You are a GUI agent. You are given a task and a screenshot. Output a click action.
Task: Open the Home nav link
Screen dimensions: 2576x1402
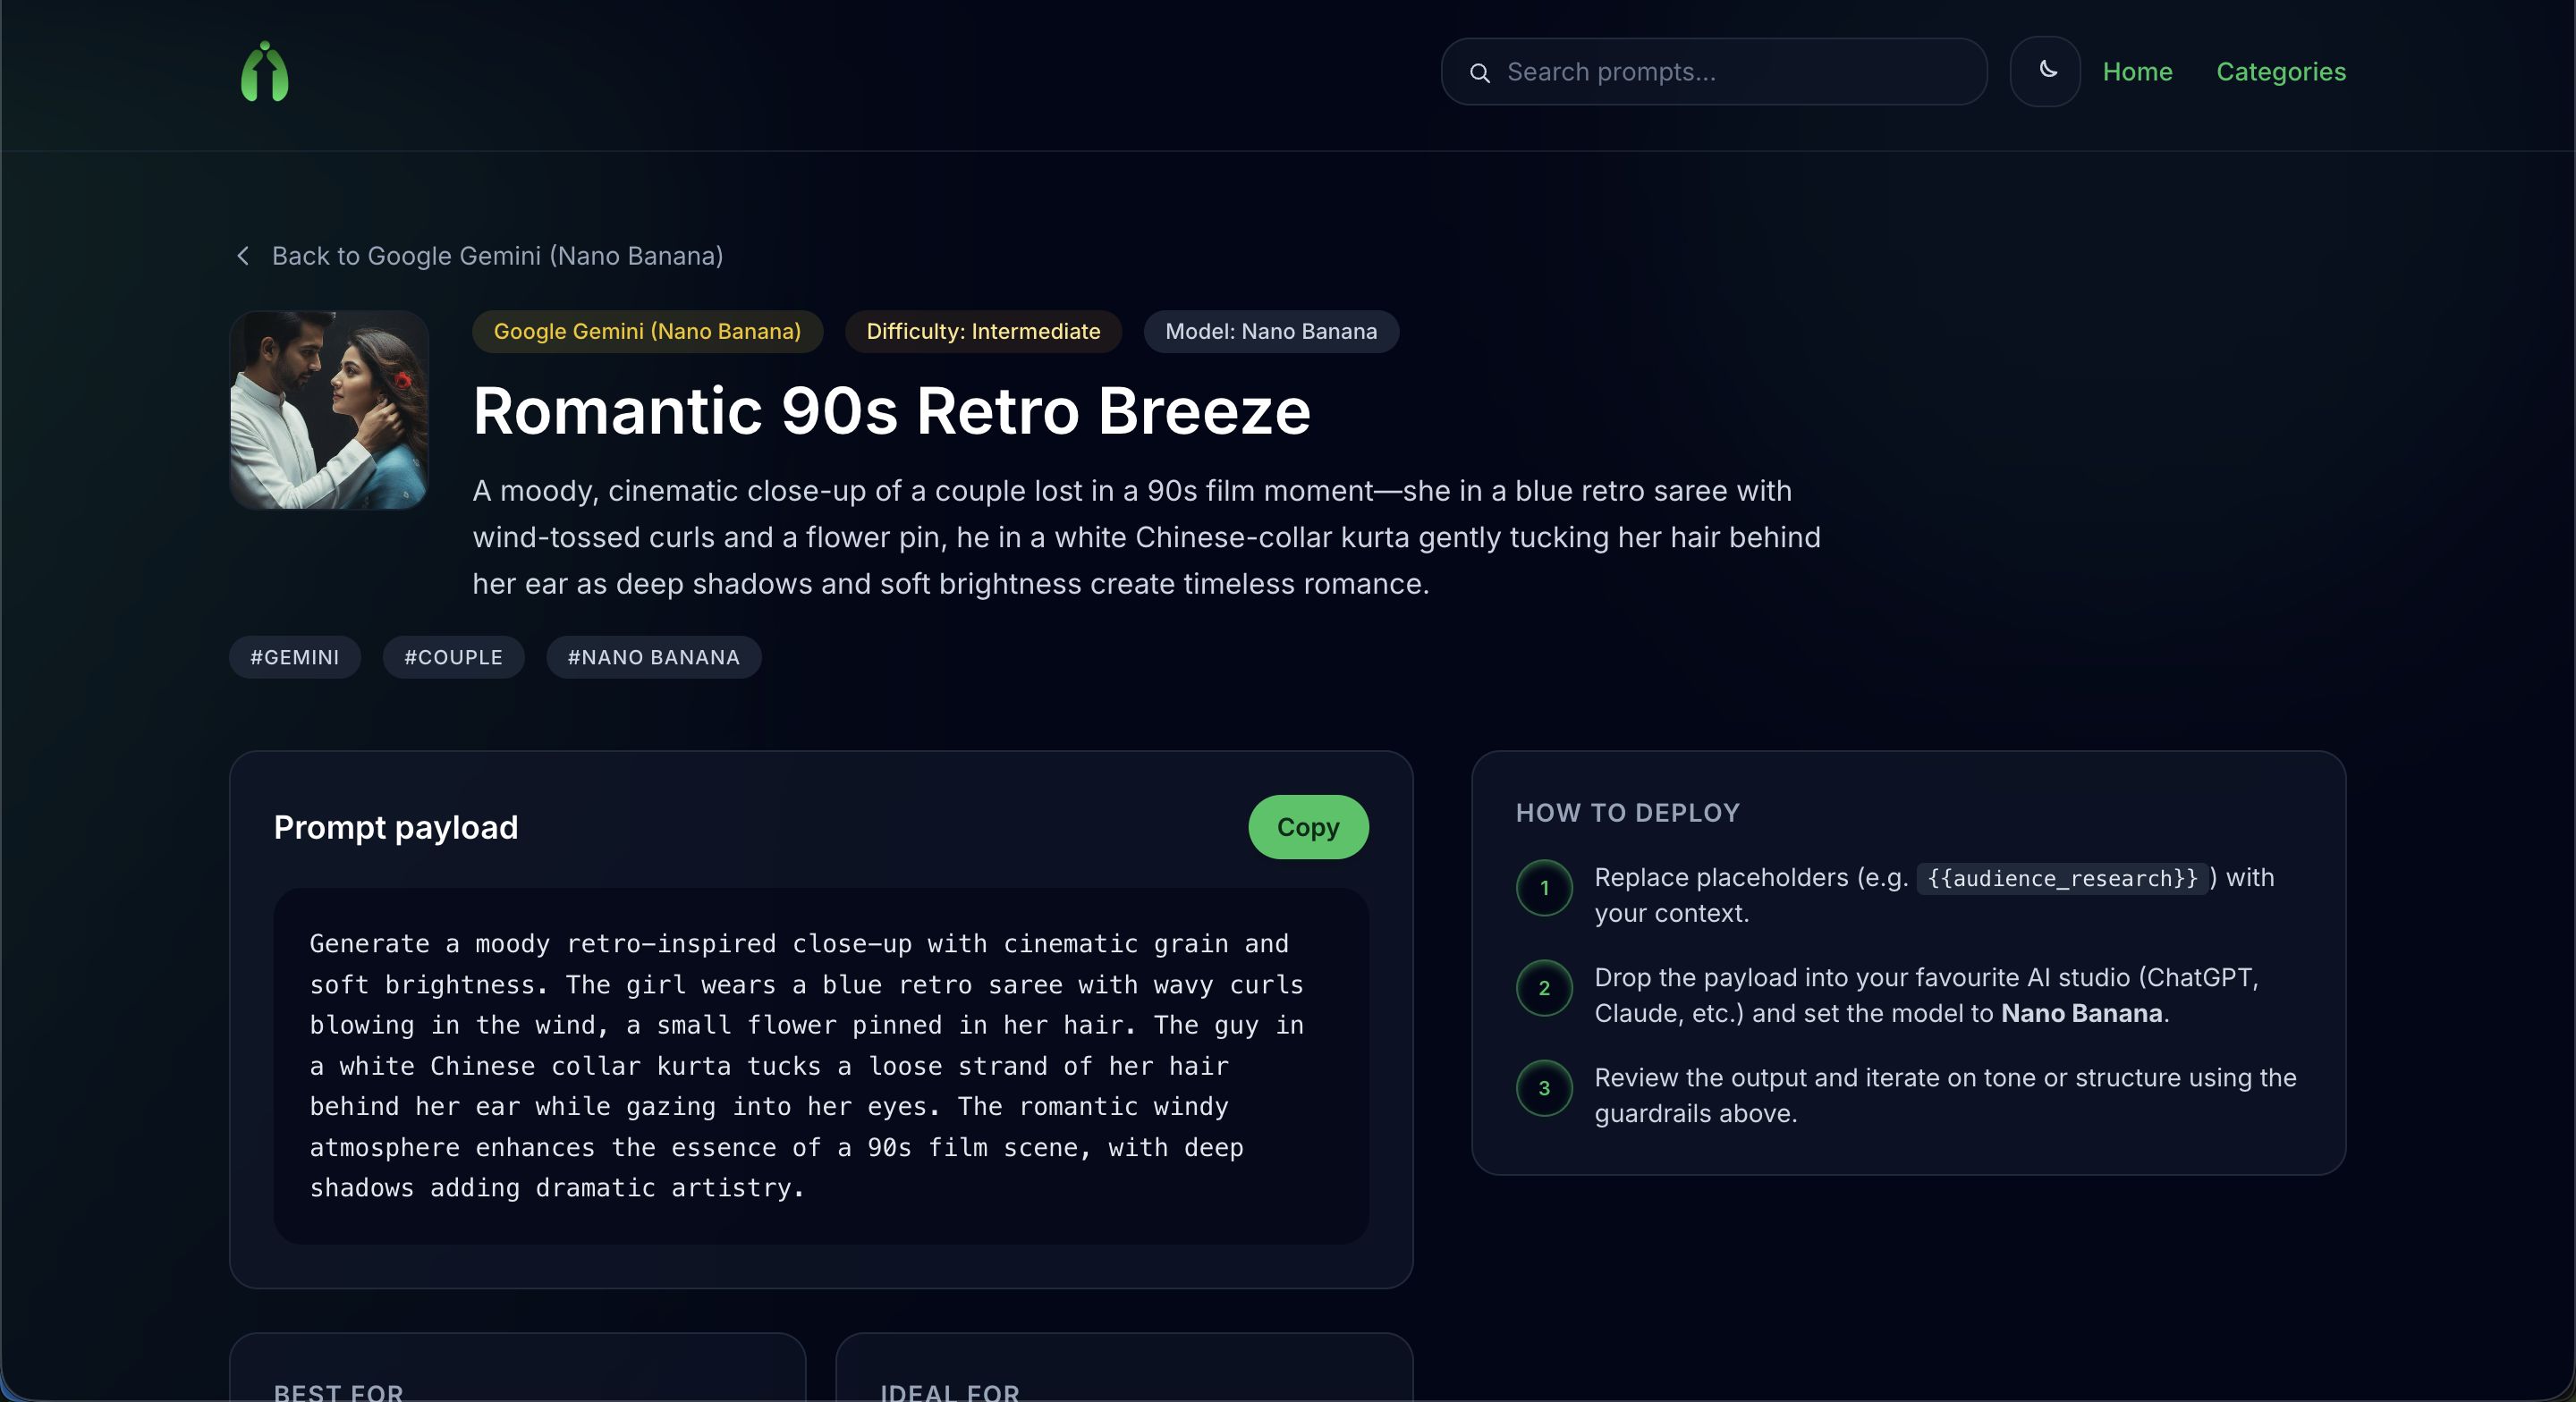2137,72
